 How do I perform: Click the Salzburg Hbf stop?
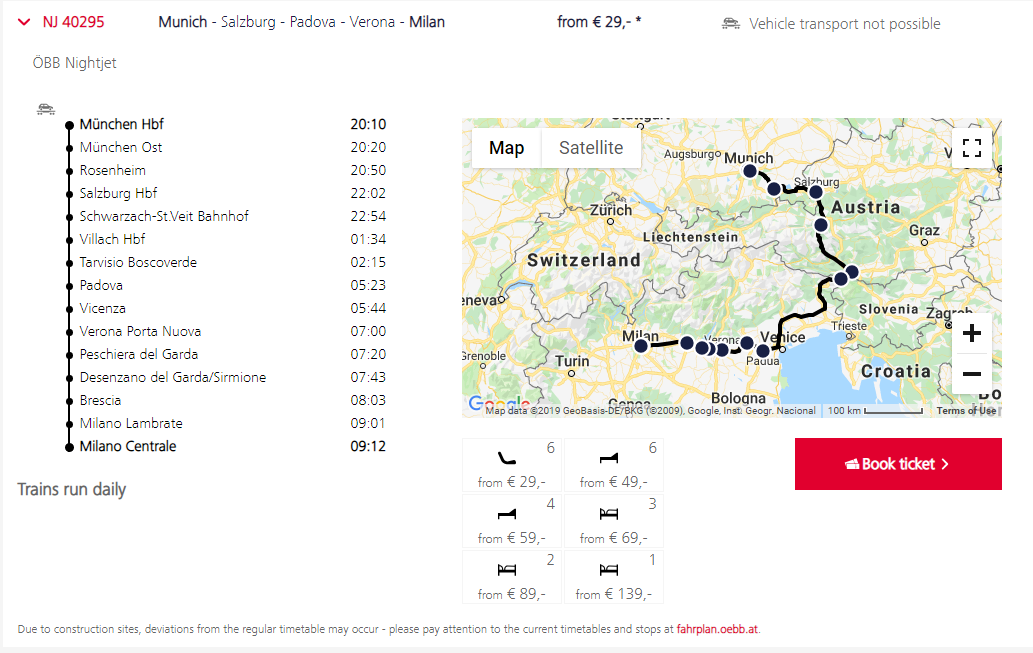pyautogui.click(x=119, y=193)
